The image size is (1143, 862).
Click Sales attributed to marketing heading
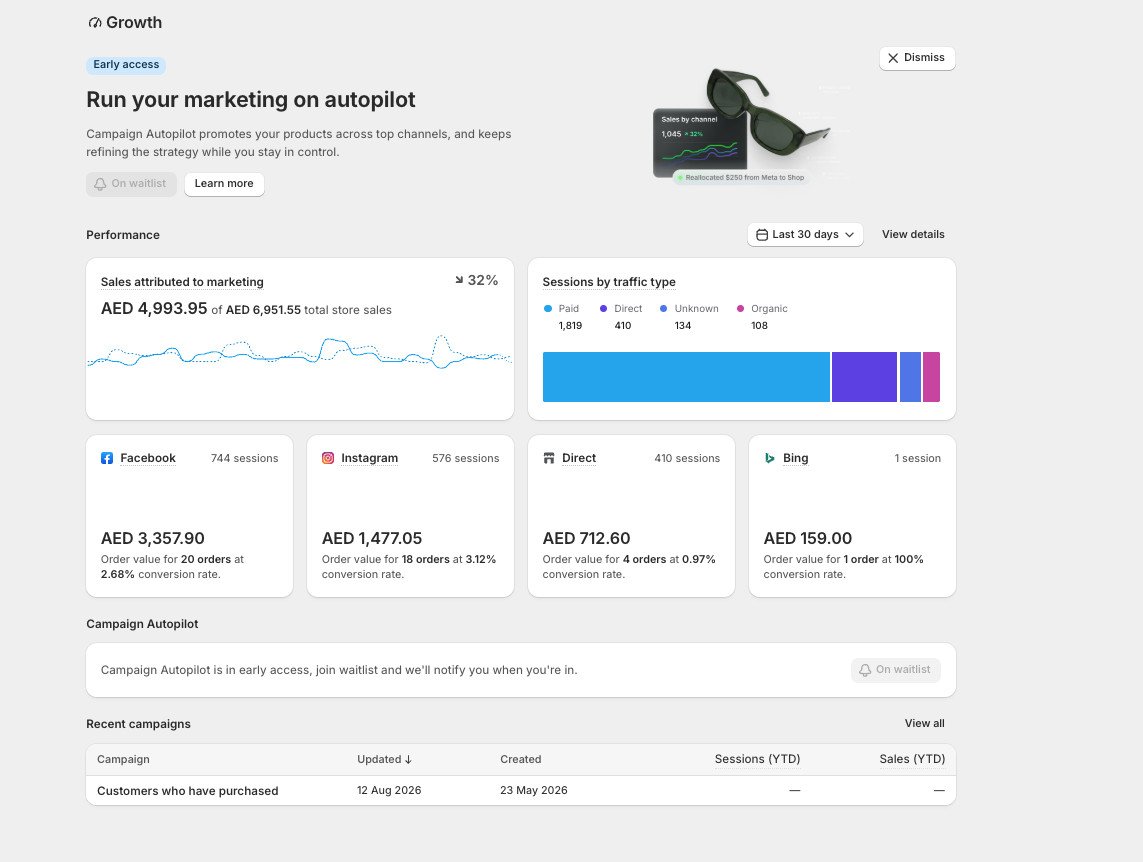pos(182,282)
